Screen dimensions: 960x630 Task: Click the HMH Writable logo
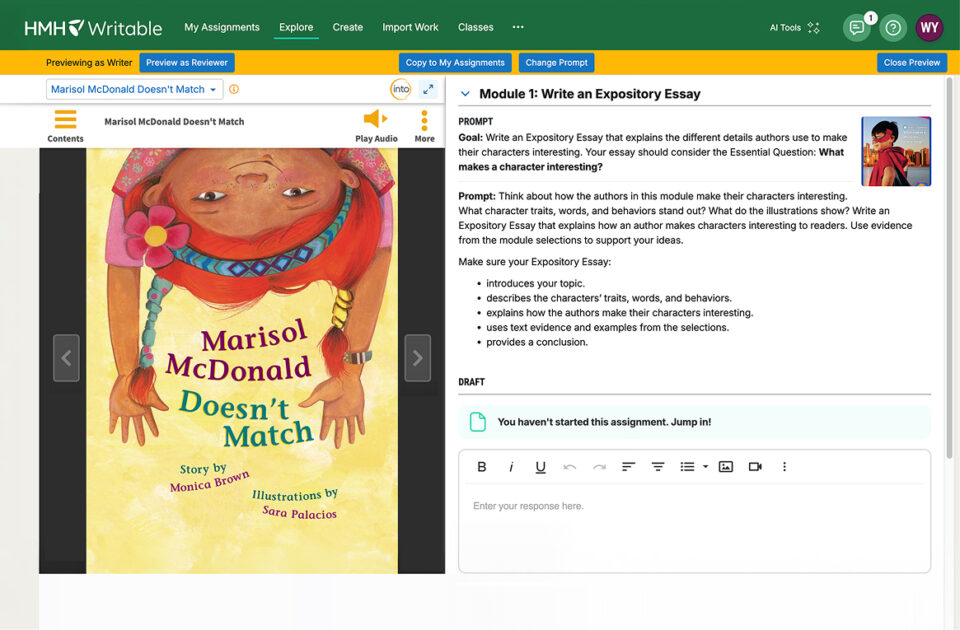pos(93,28)
